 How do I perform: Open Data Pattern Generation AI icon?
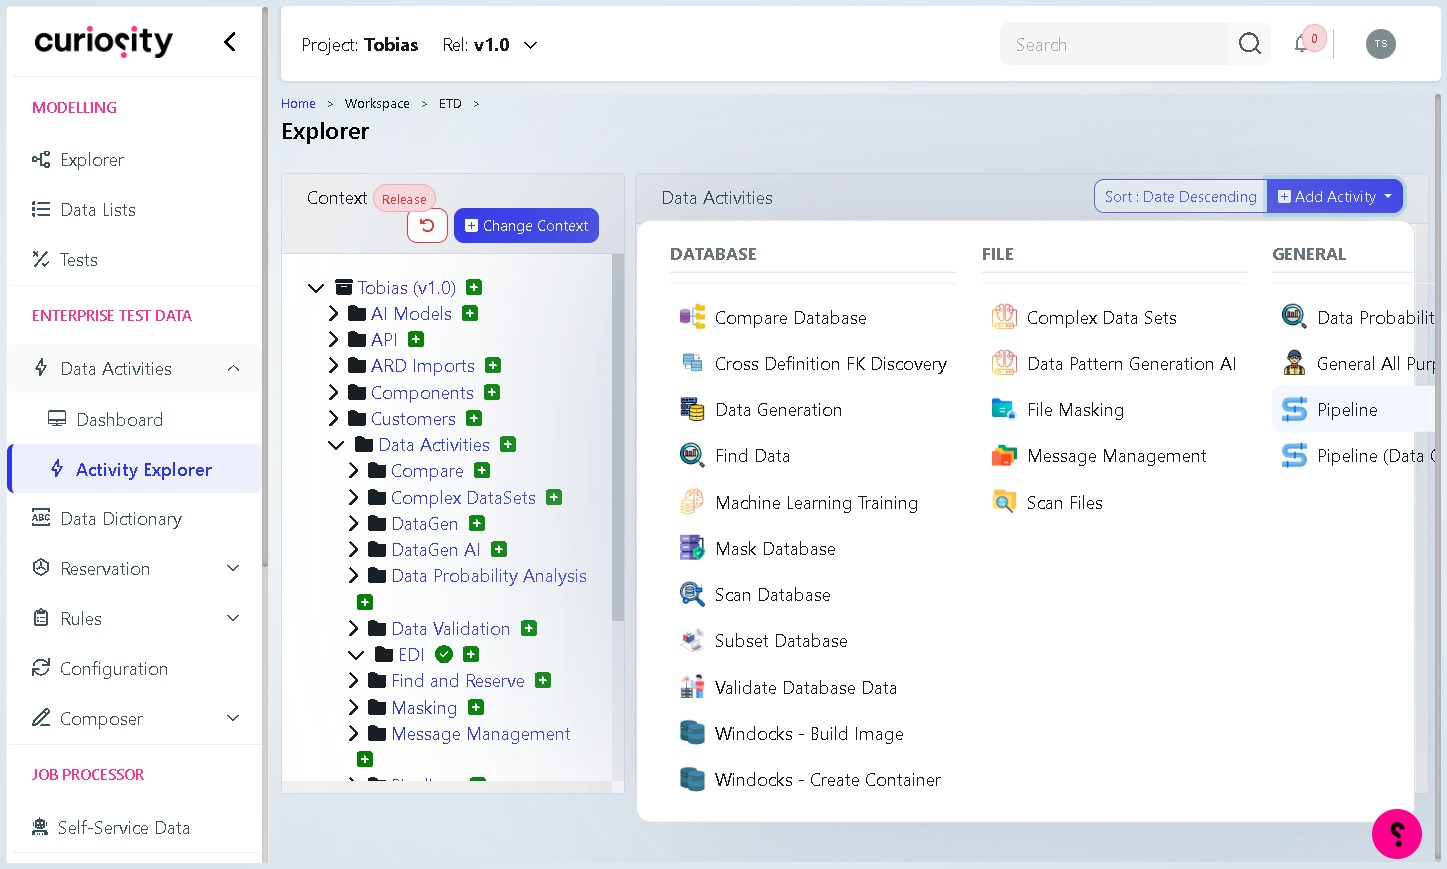(x=1004, y=363)
